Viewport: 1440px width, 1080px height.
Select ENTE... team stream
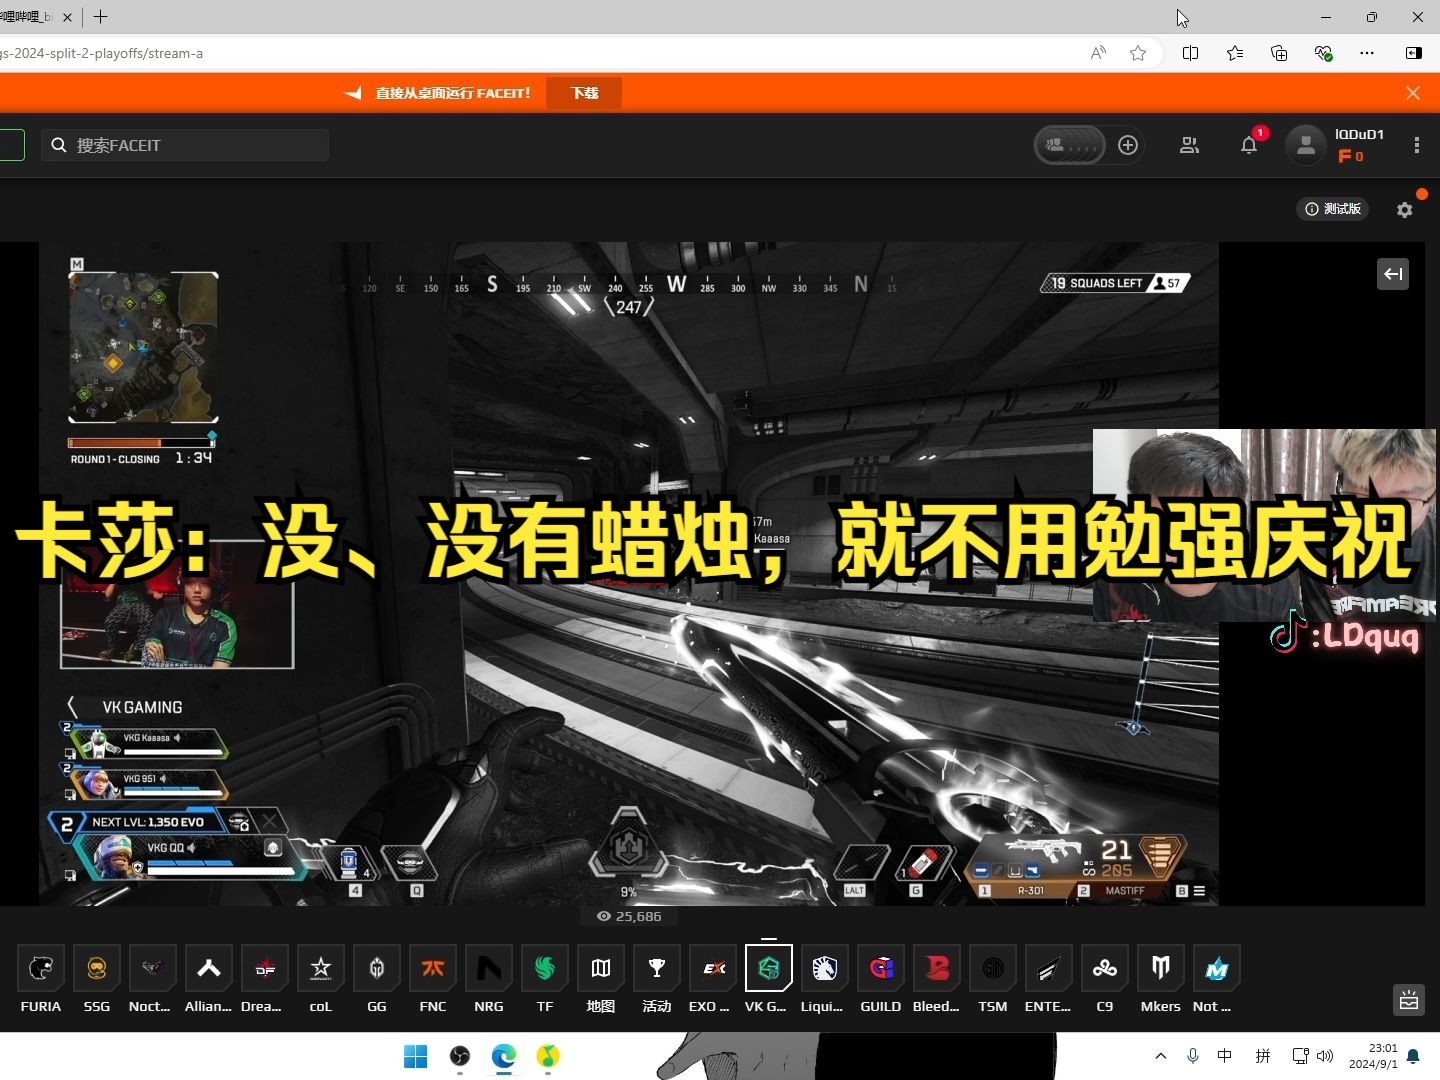1048,979
